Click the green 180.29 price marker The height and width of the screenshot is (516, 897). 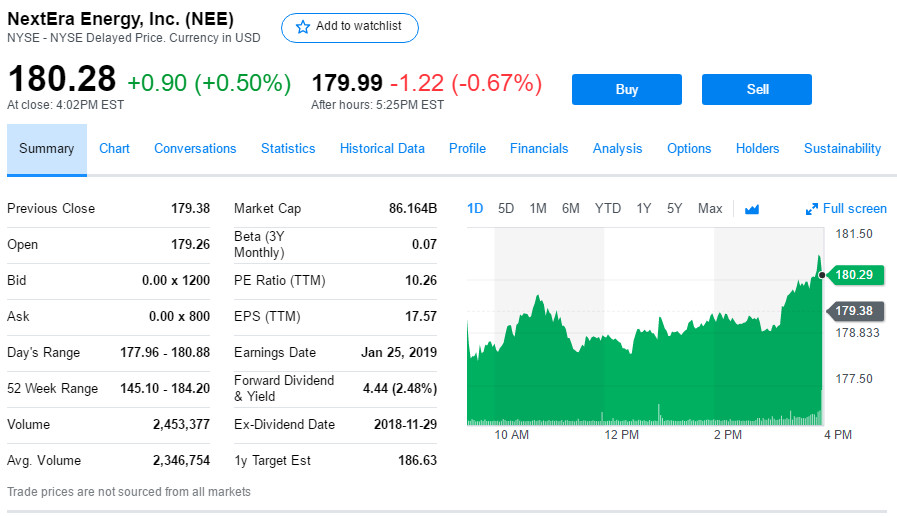click(x=855, y=275)
